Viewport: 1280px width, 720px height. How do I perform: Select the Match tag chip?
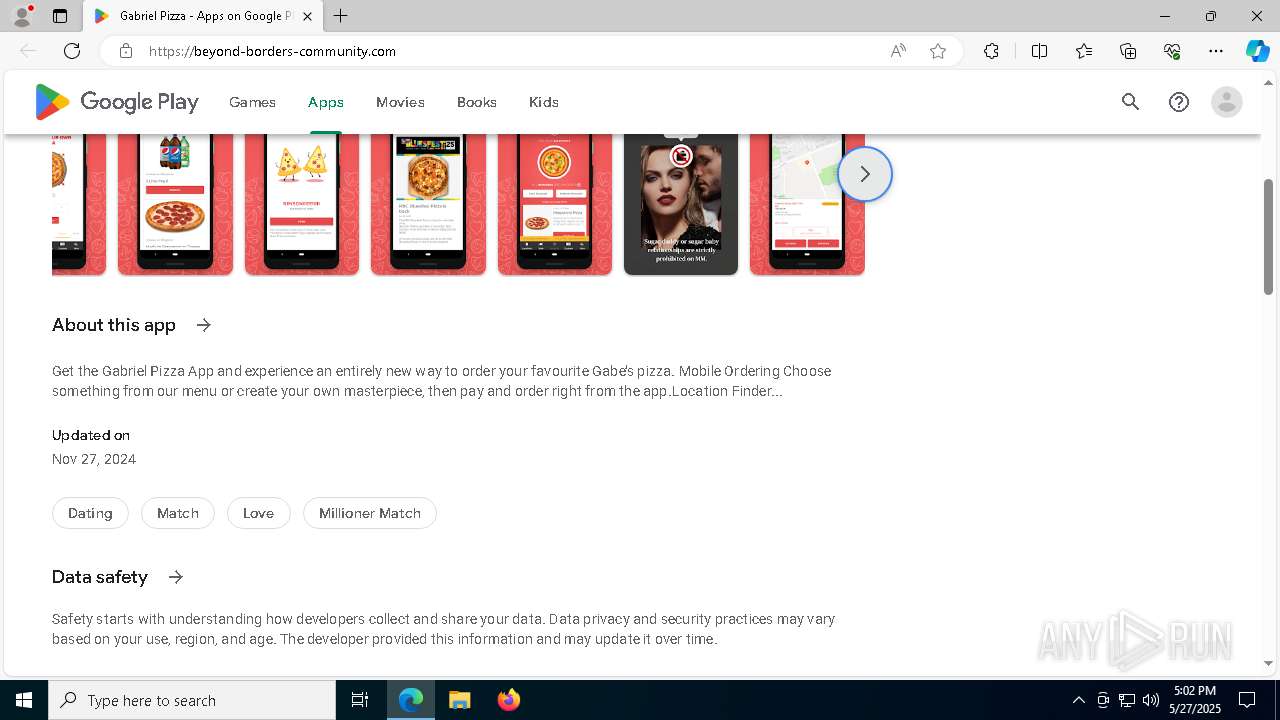click(x=178, y=513)
